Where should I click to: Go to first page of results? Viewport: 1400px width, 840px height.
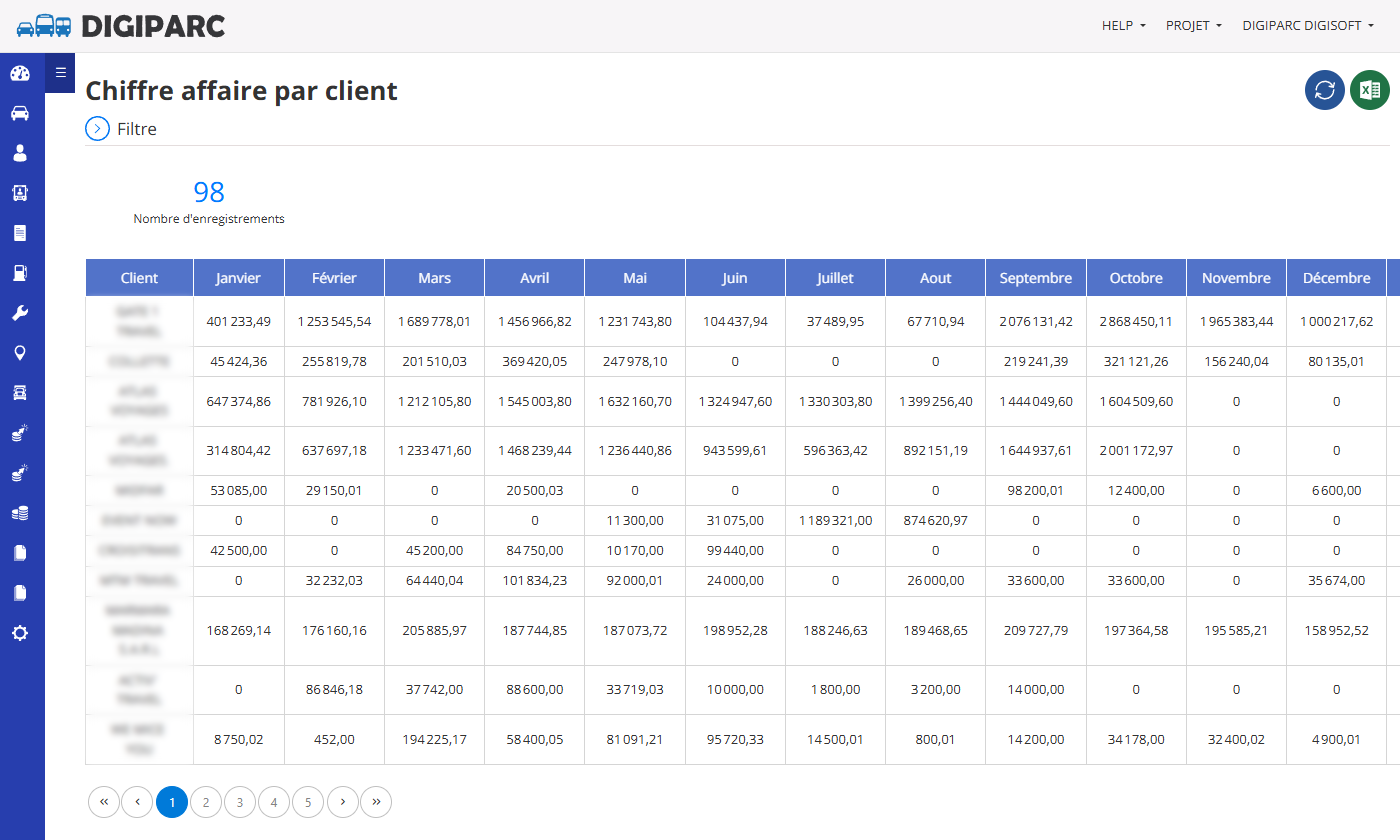pyautogui.click(x=104, y=802)
